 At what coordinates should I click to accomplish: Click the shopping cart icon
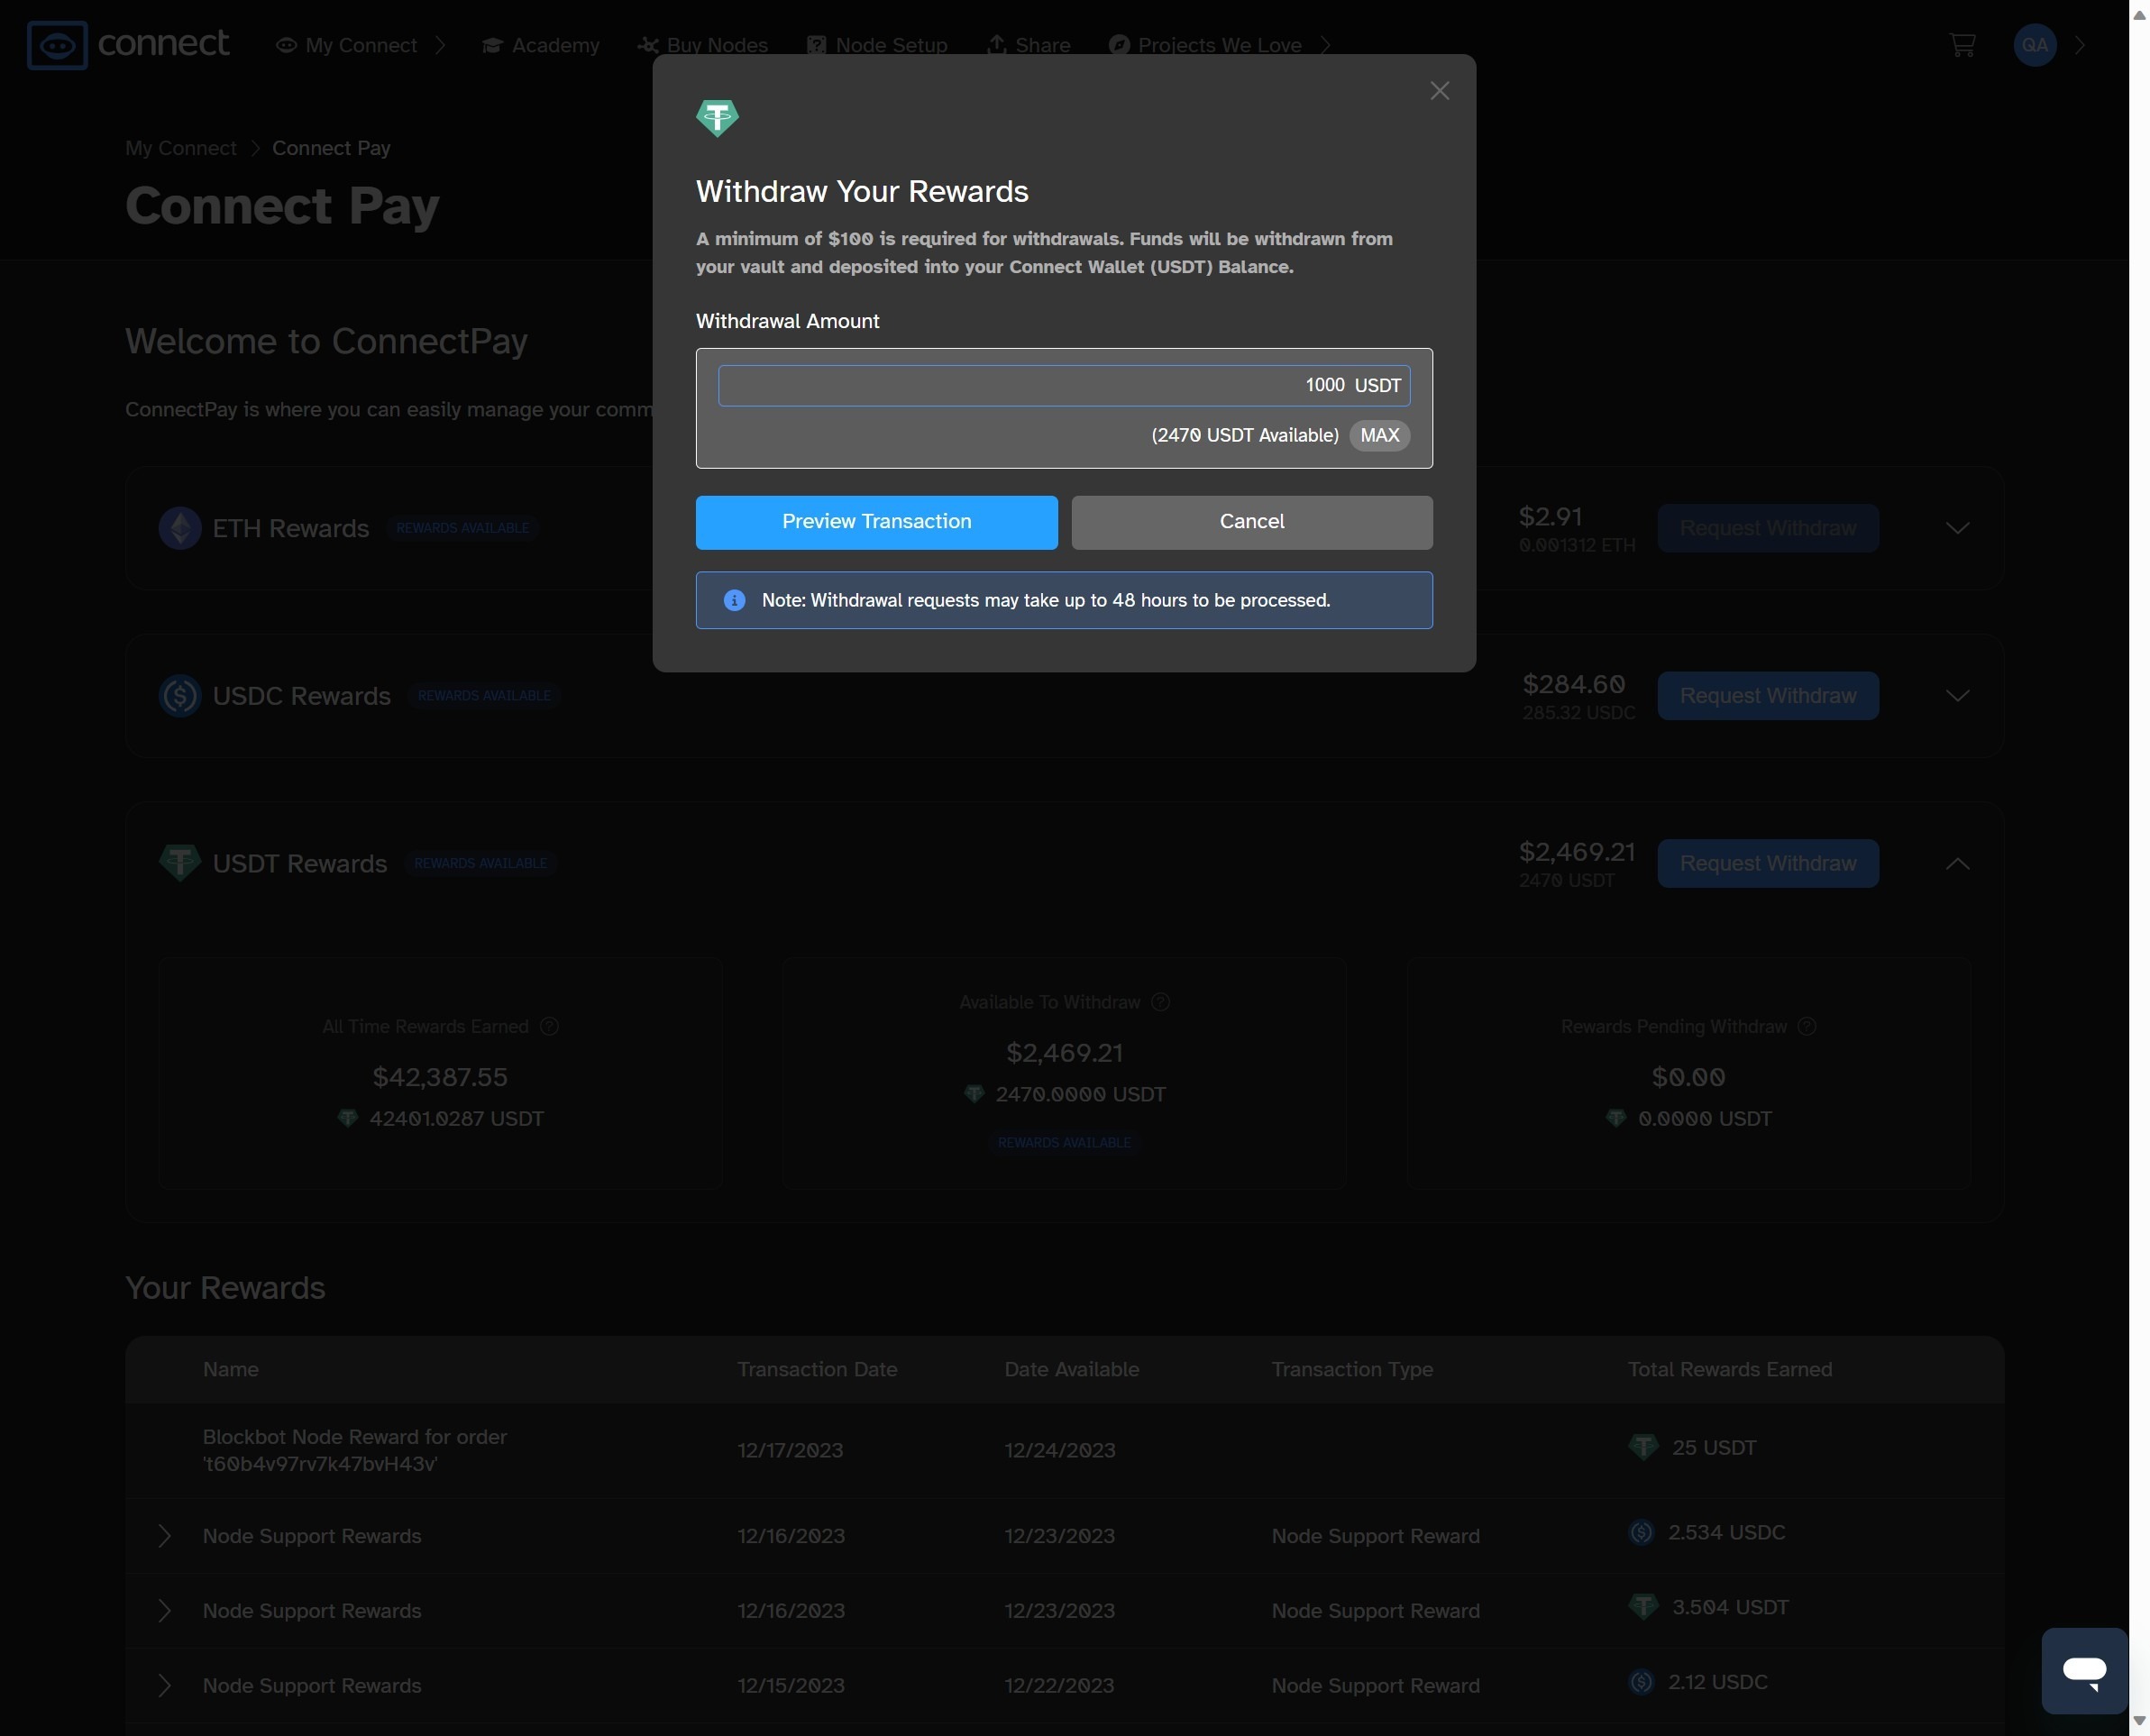(x=1962, y=45)
